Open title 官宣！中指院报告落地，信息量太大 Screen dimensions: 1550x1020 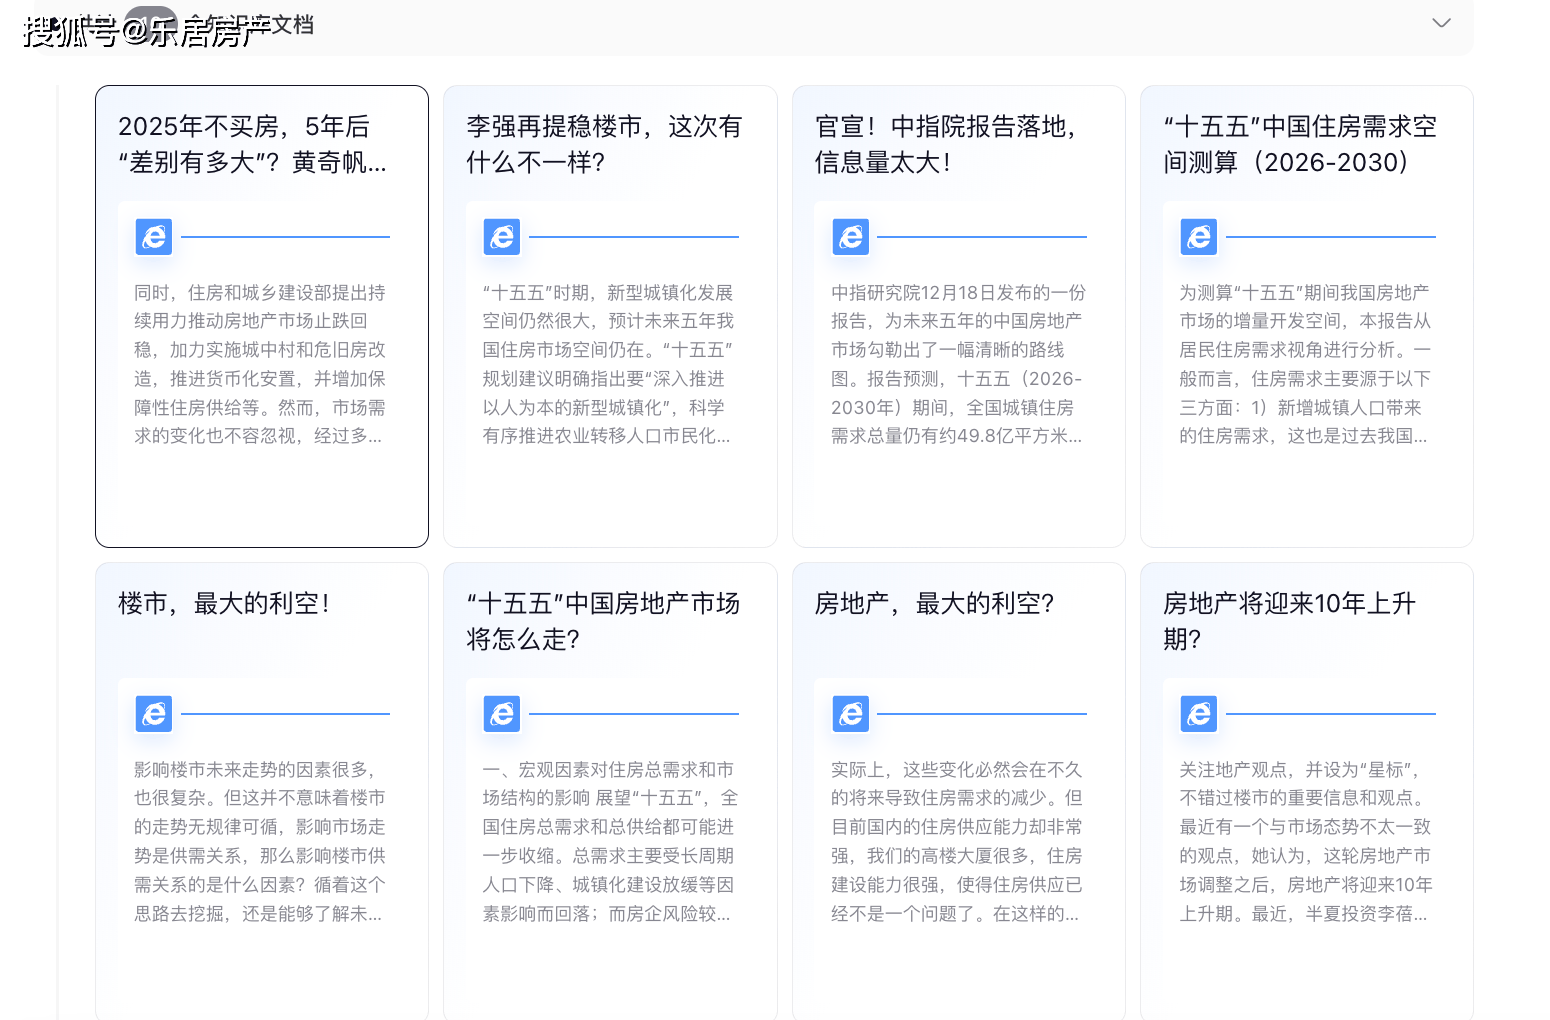point(946,144)
